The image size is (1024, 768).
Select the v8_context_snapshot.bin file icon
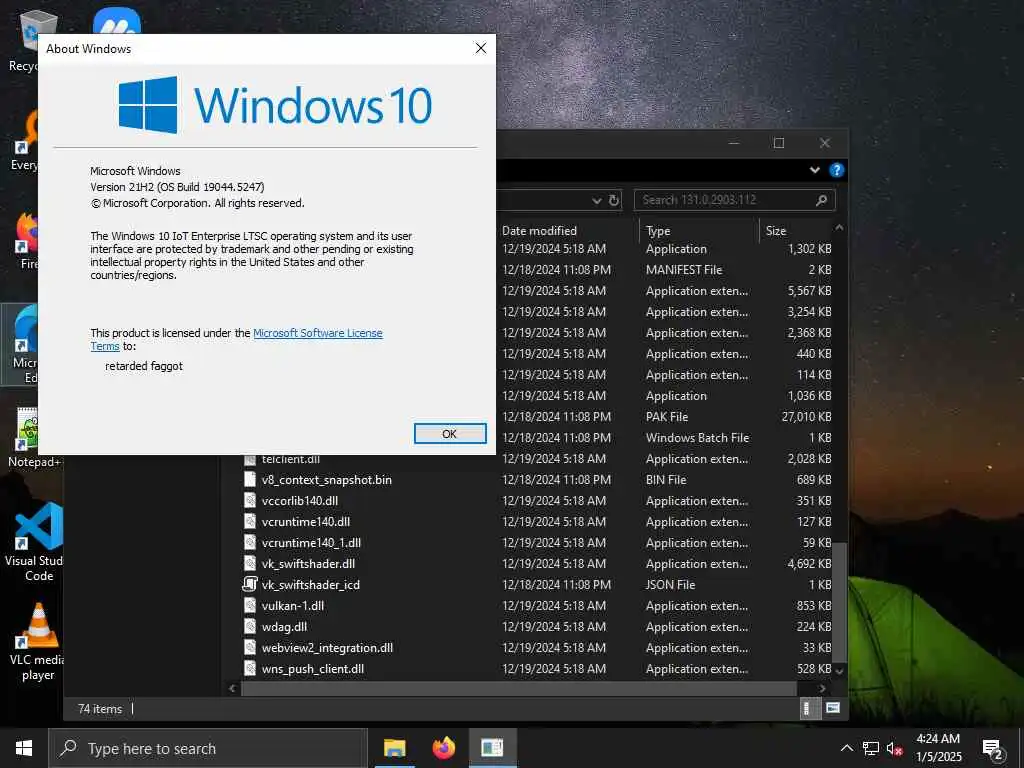pos(249,479)
